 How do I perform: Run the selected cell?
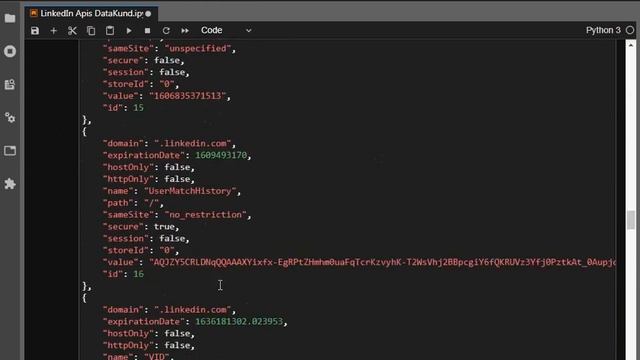pos(129,31)
